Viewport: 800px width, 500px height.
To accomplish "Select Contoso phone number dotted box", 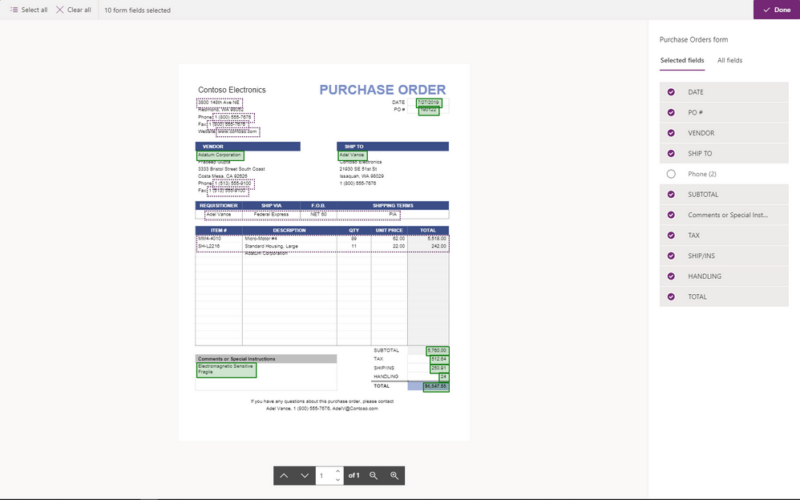I will click(233, 117).
